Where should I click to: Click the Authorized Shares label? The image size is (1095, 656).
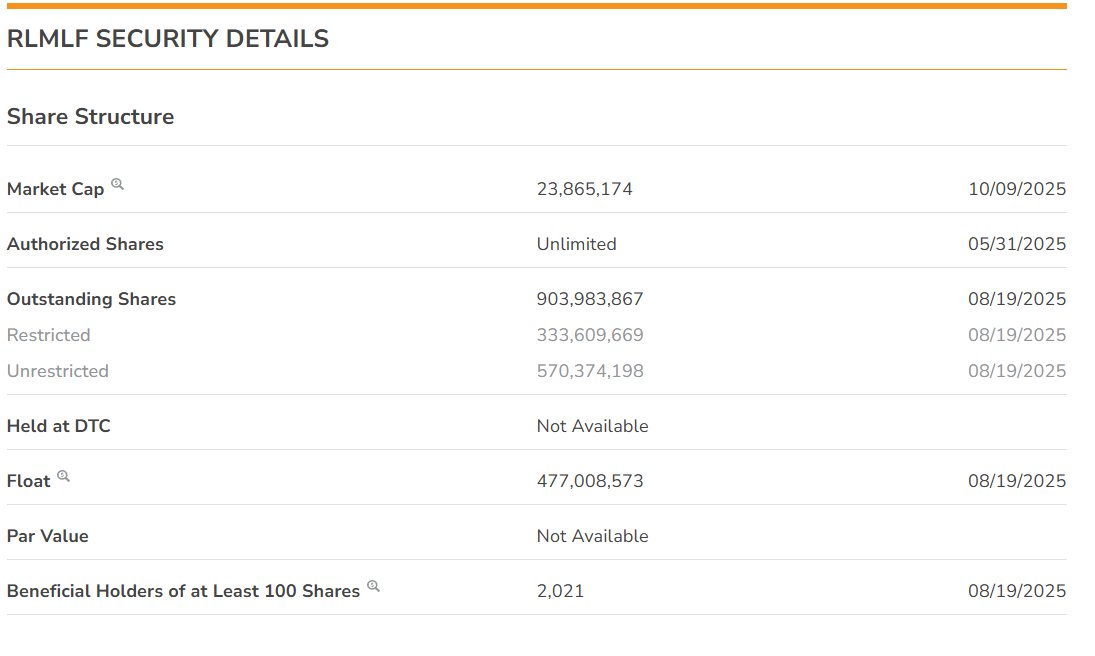[85, 244]
